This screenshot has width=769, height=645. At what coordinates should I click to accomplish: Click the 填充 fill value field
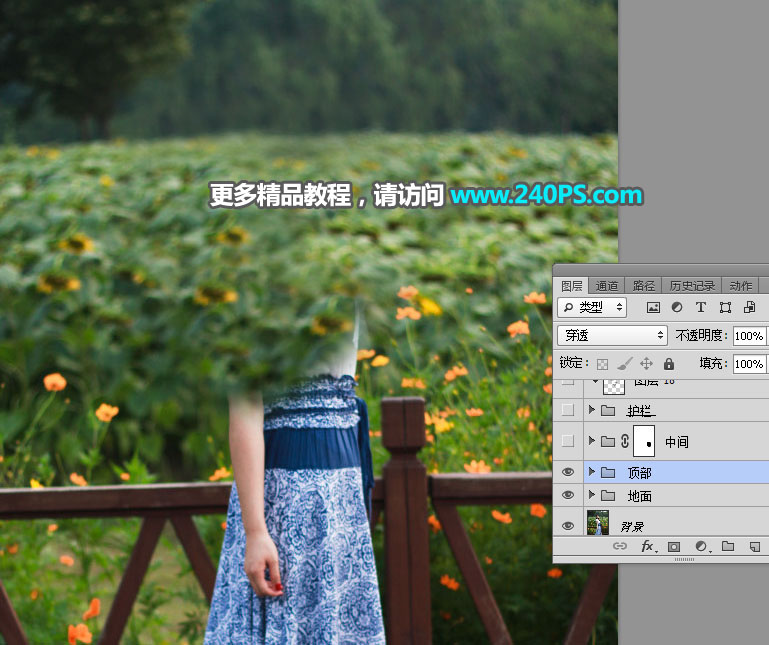point(749,364)
